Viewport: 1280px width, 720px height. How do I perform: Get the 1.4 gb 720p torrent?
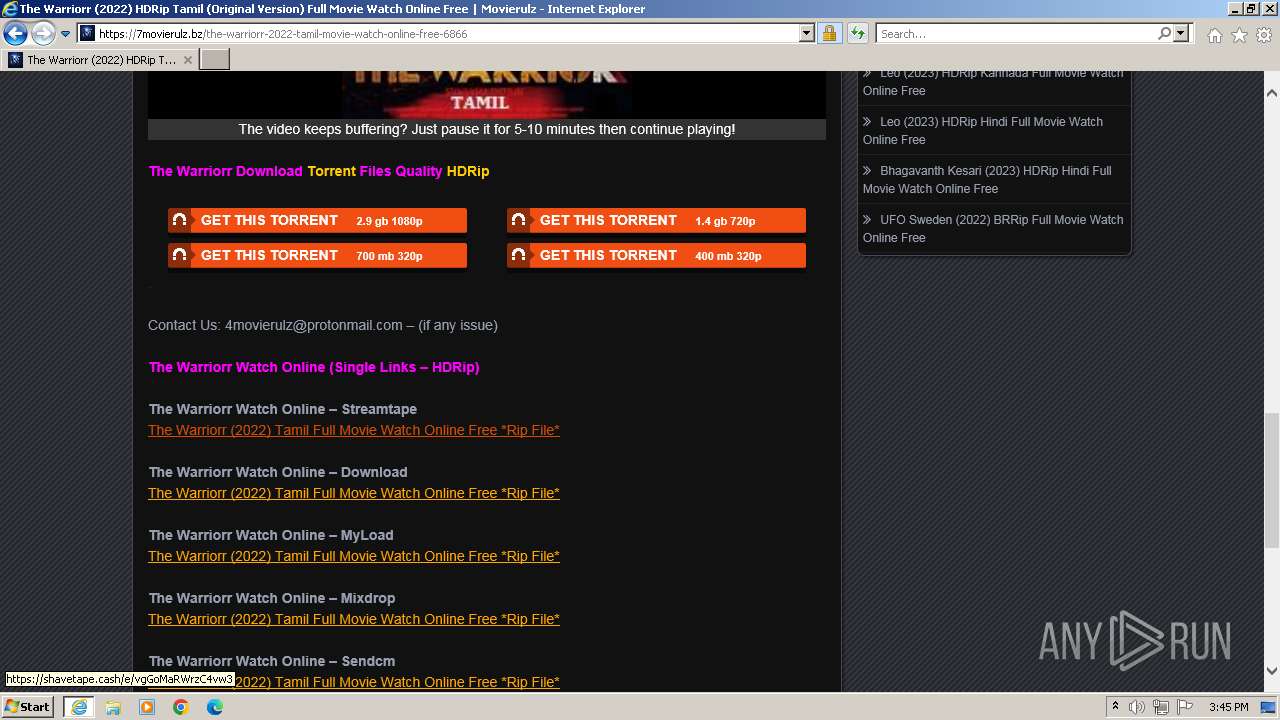tap(656, 221)
